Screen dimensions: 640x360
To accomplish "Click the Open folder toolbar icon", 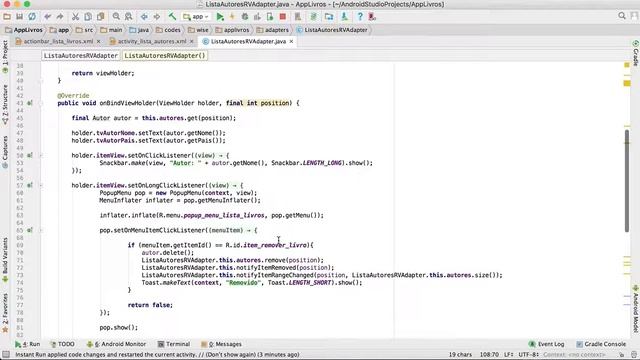I will click(7, 17).
